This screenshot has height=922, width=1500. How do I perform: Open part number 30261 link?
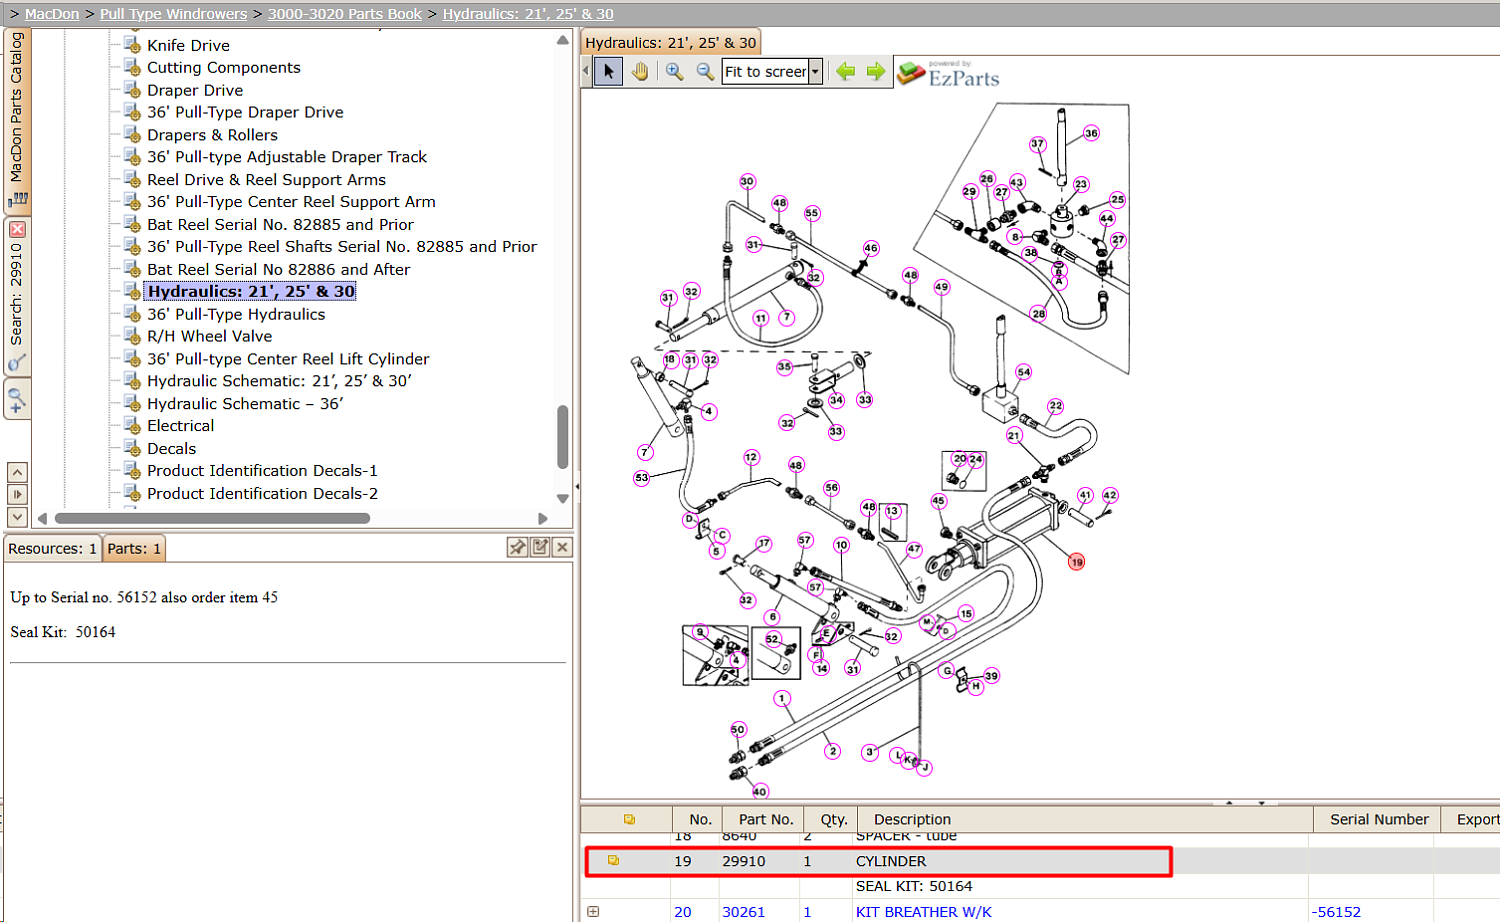[x=743, y=912]
